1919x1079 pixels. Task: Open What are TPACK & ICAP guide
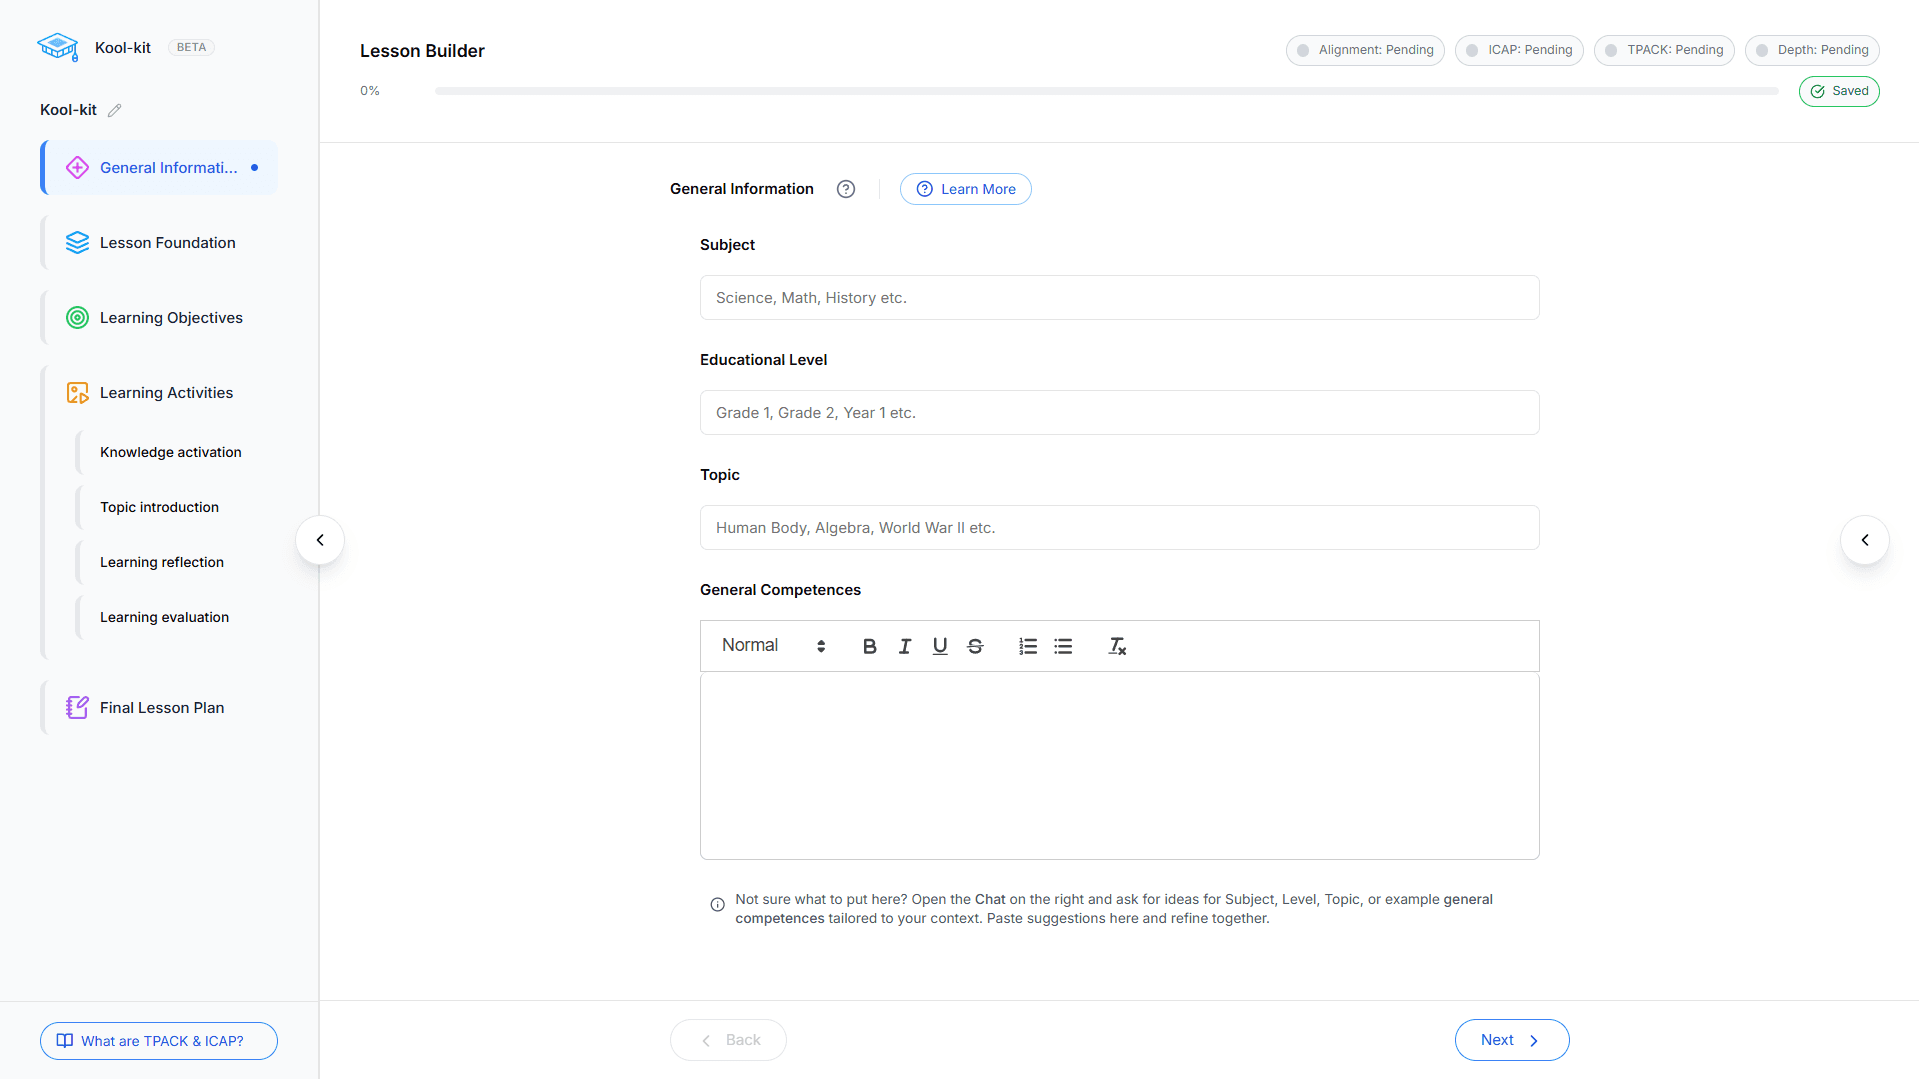(159, 1041)
